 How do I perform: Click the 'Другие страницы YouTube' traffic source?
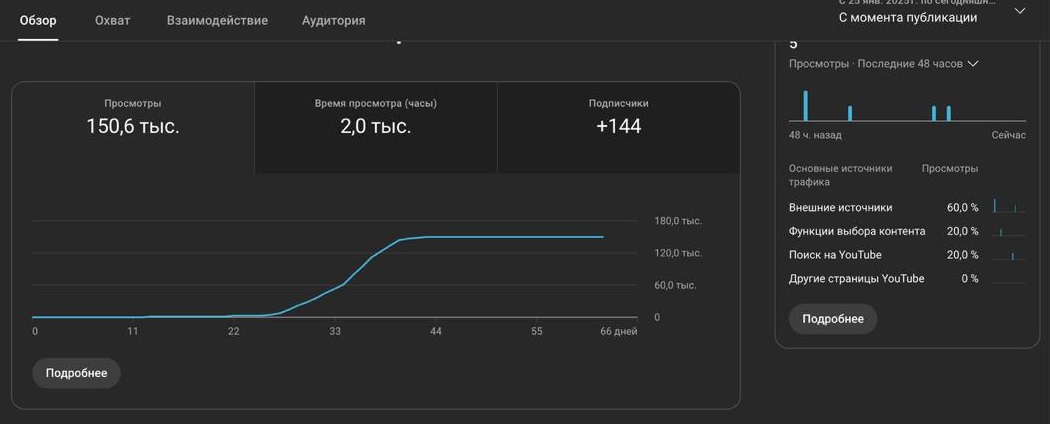pos(856,278)
